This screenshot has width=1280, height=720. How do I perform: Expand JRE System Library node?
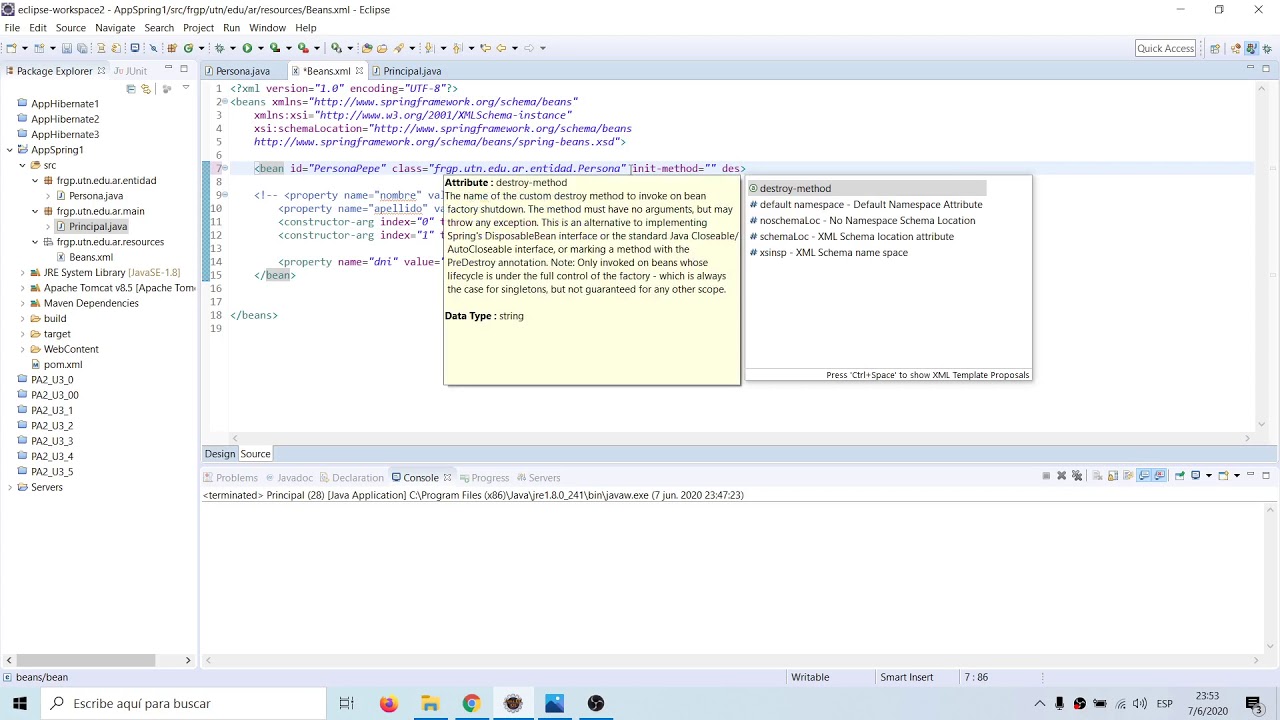[x=22, y=272]
